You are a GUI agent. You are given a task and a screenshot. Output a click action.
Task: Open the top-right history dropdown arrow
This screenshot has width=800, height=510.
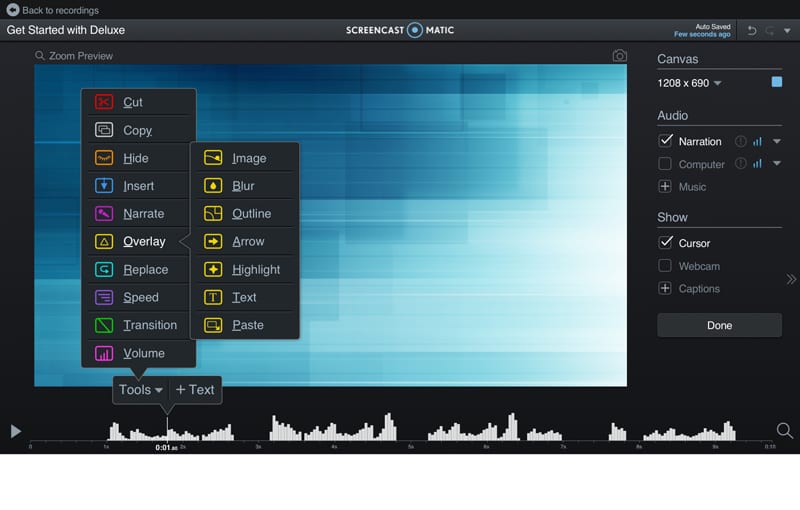787,31
